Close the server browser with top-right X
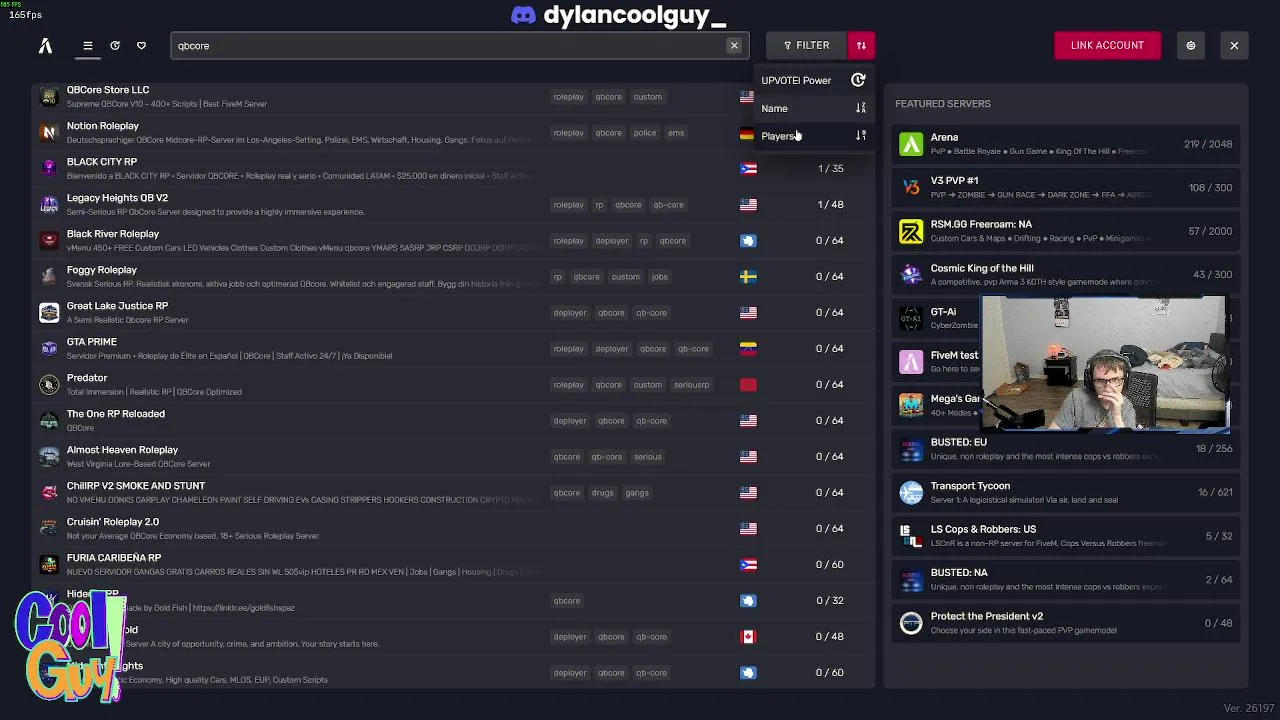The height and width of the screenshot is (720, 1280). tap(1234, 45)
